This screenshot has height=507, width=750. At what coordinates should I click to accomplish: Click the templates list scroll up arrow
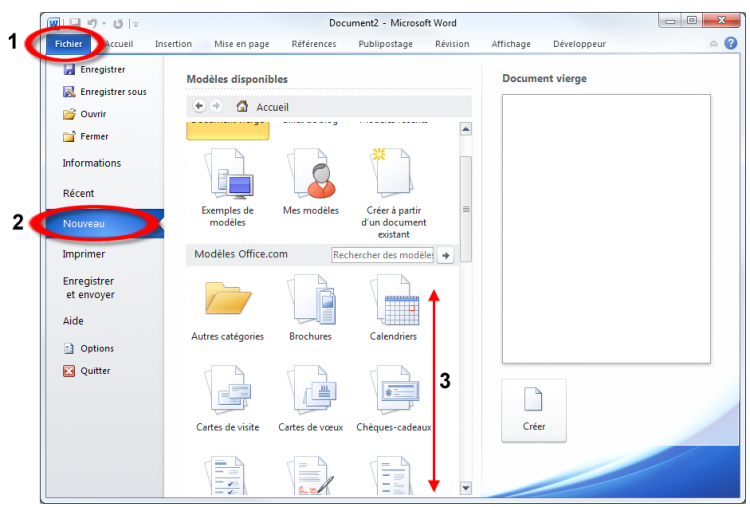click(465, 129)
